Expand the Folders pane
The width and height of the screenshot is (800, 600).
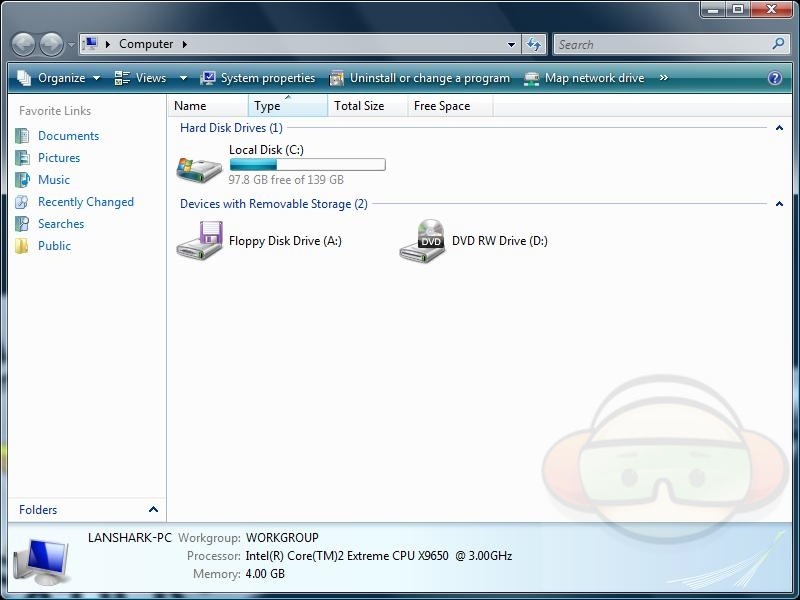[x=153, y=510]
